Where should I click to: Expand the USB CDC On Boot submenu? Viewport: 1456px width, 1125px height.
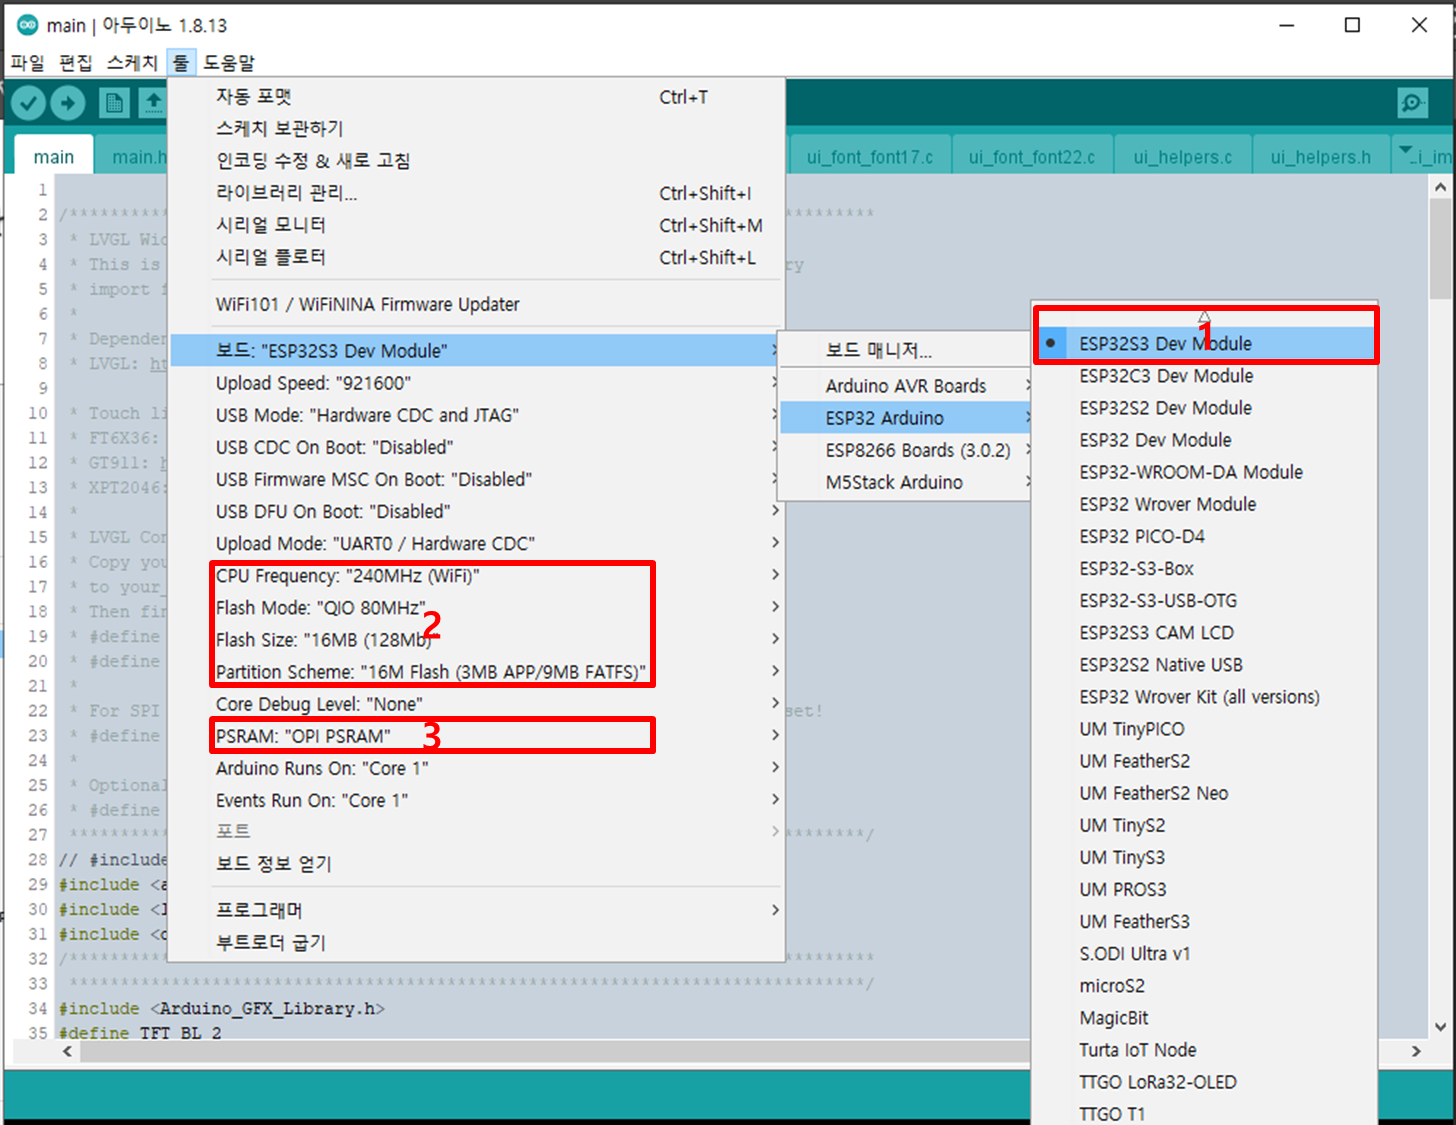477,447
